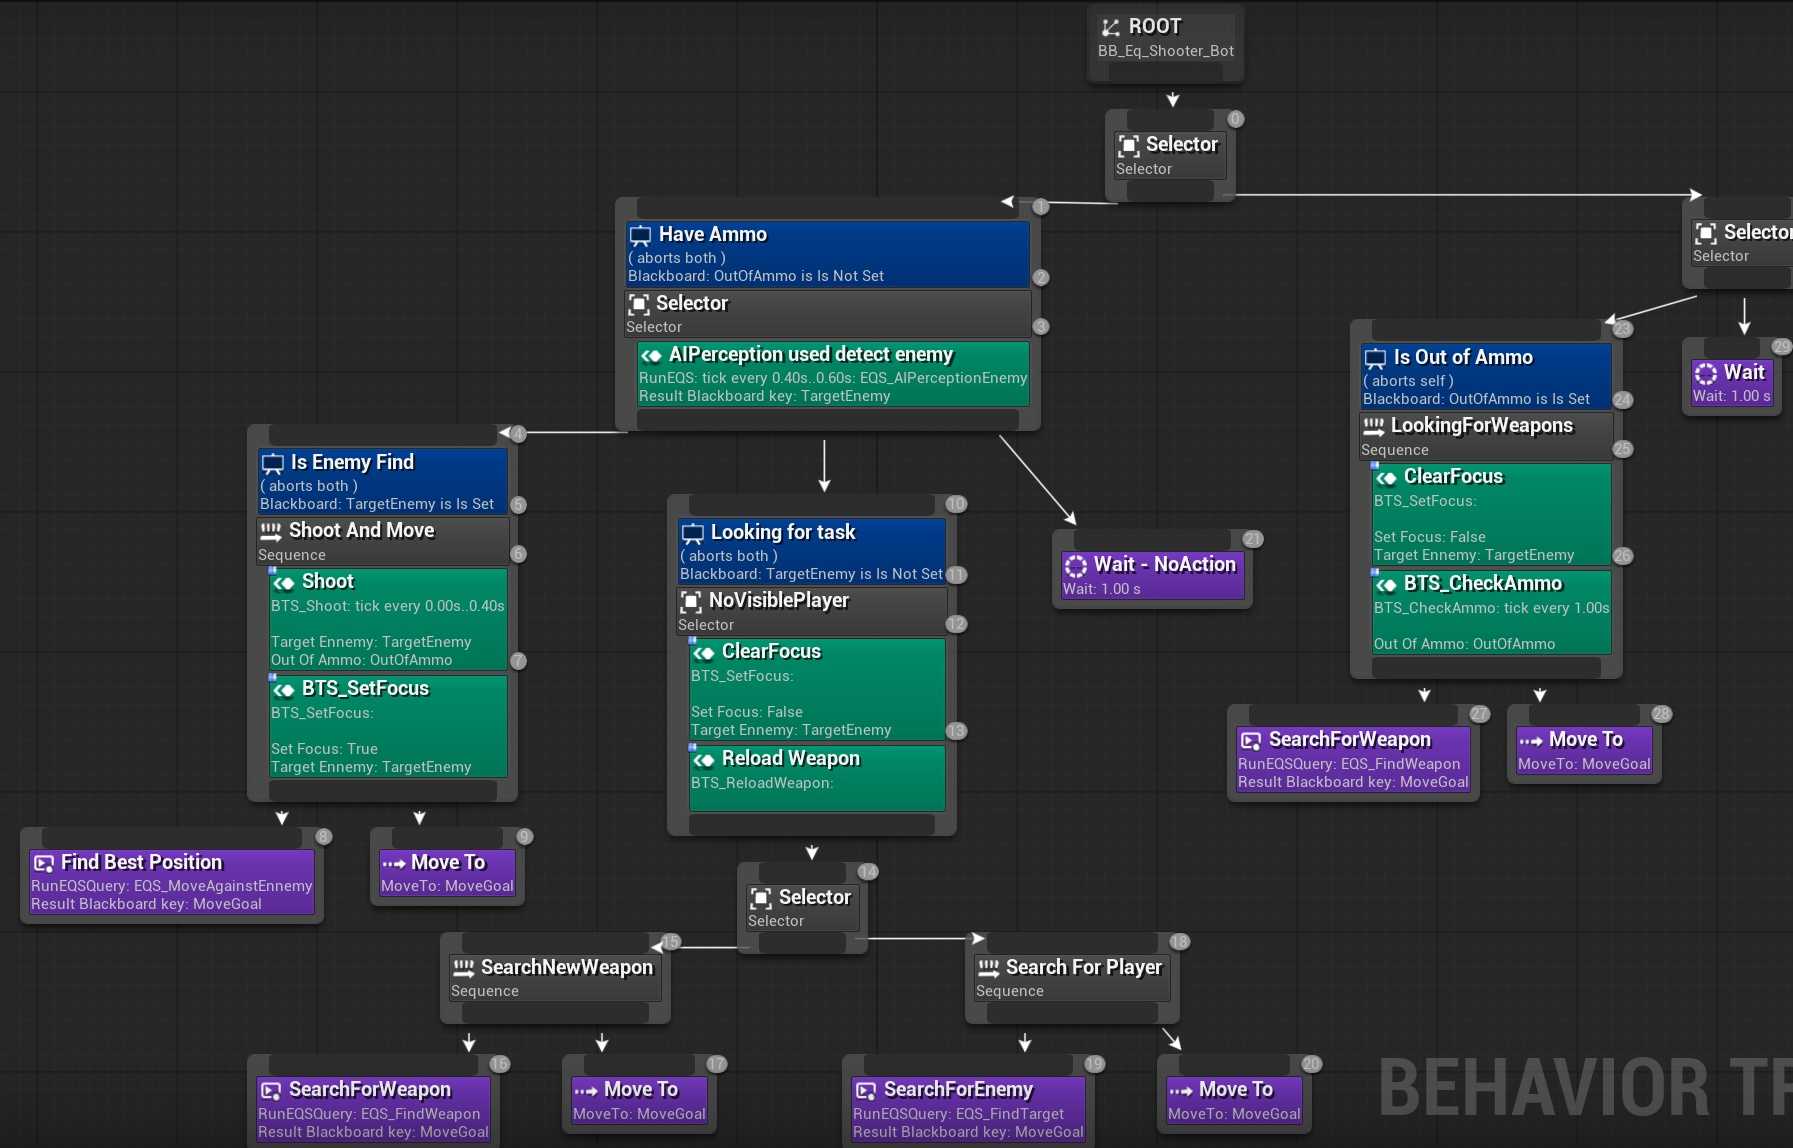Select the top Selector node under ROOT
Viewport: 1793px width, 1148px height.
(1170, 155)
